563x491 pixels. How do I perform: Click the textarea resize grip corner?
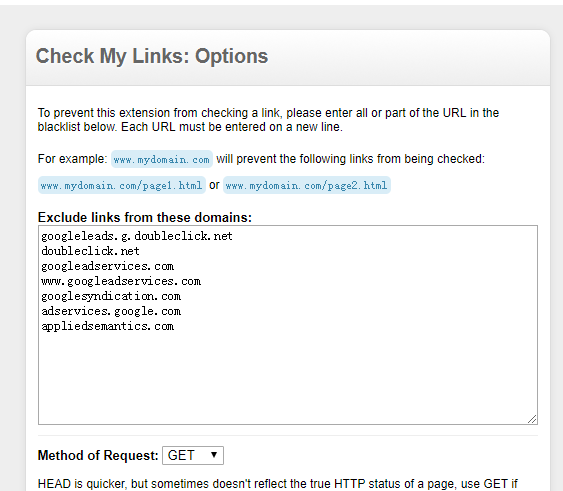532,419
